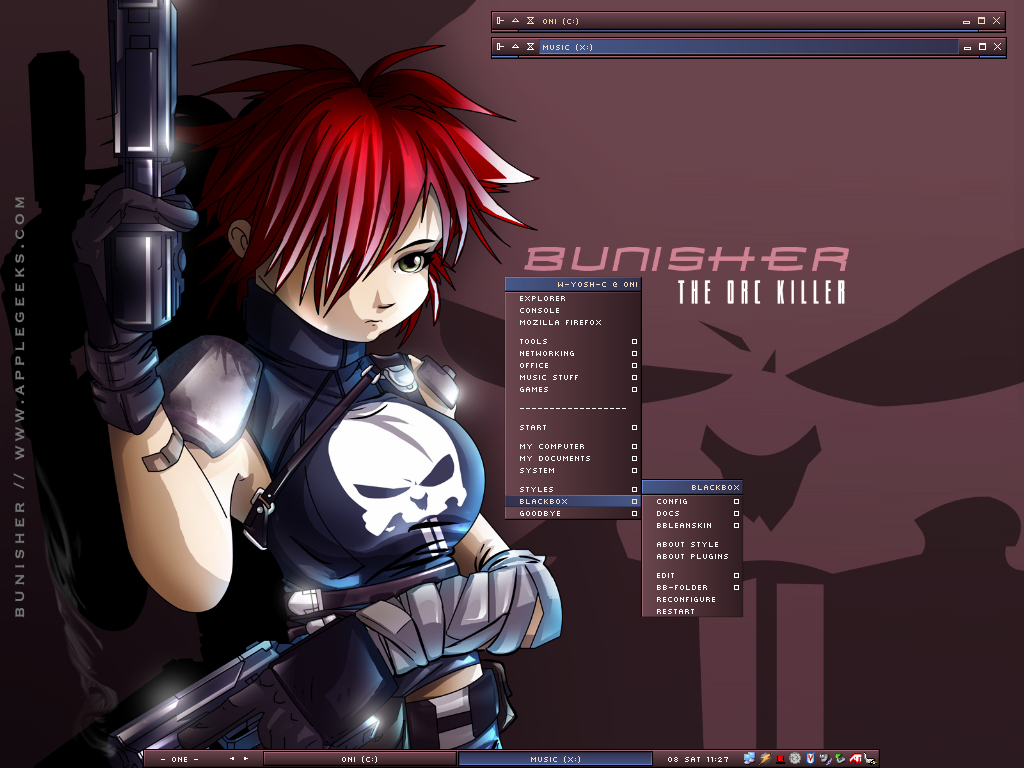This screenshot has width=1024, height=768.
Task: Click the gray gear tray icon
Action: click(795, 759)
